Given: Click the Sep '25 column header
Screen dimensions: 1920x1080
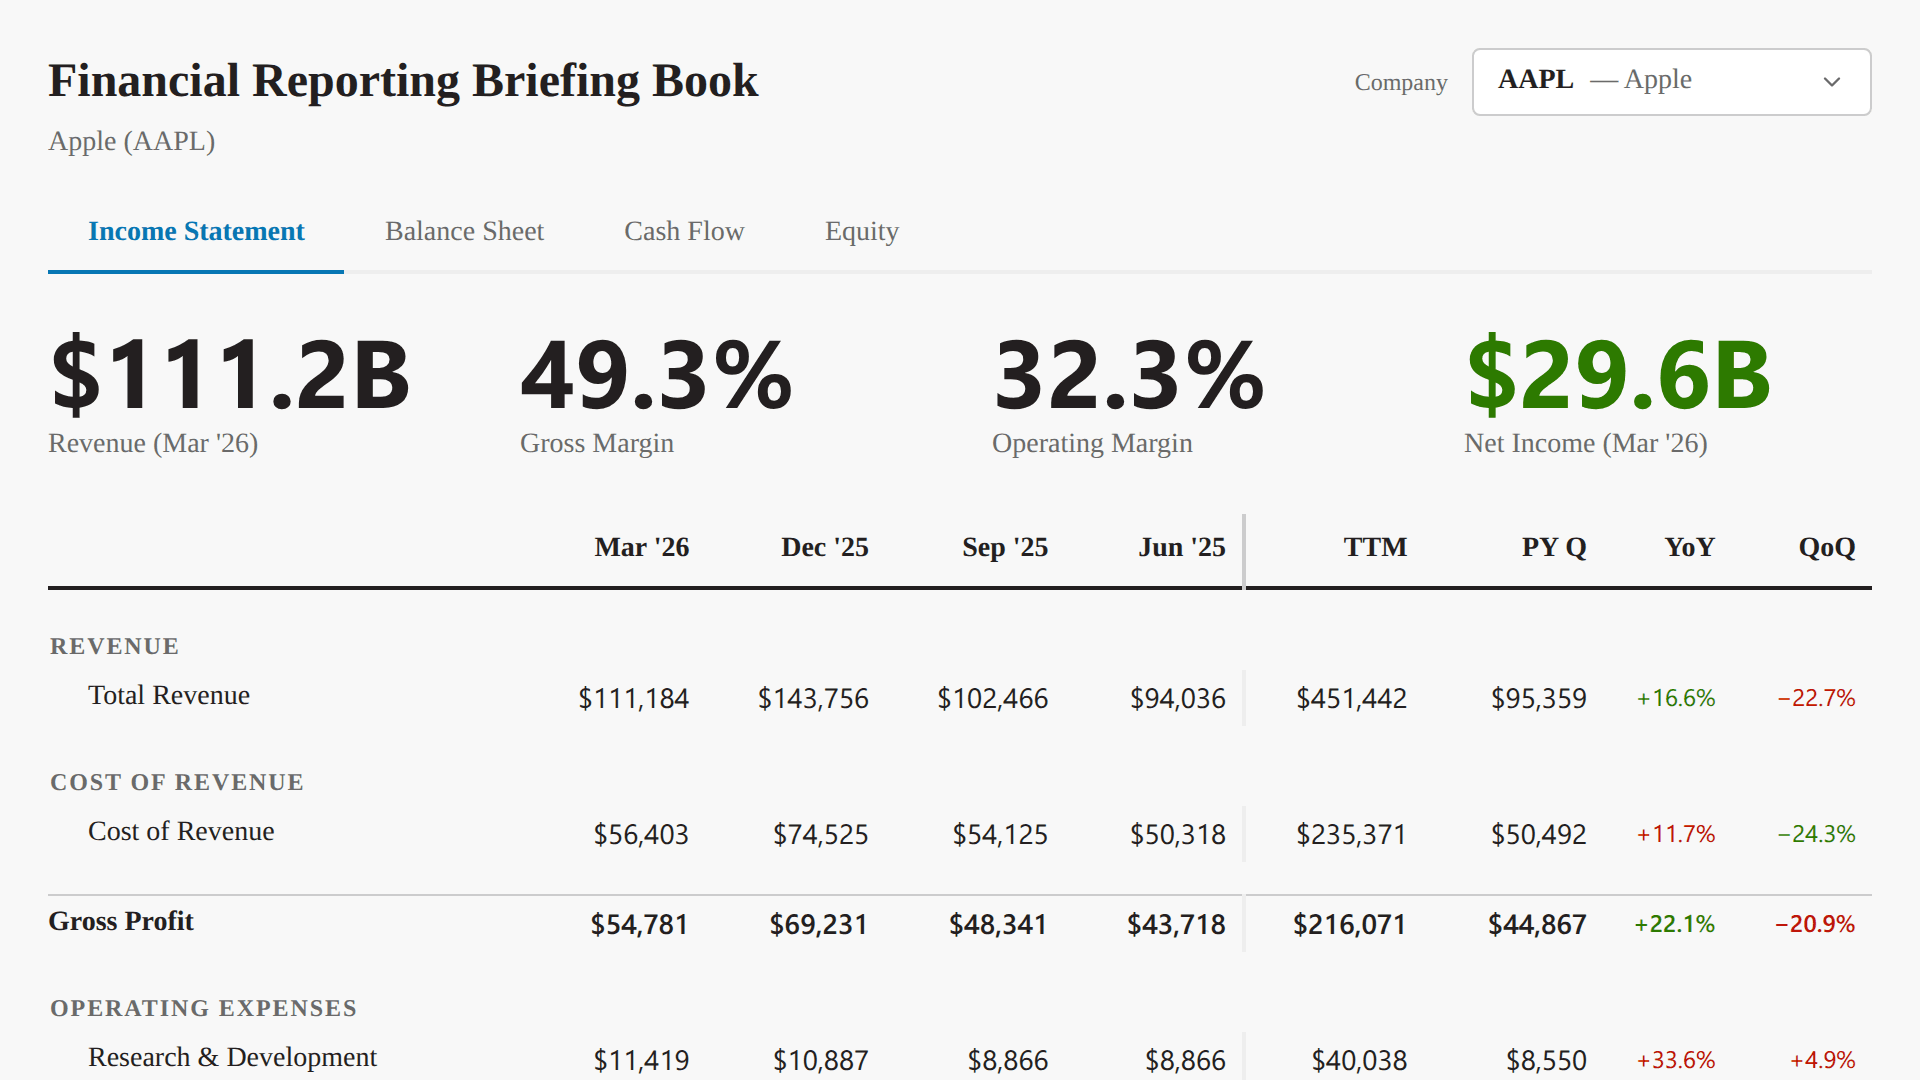Looking at the screenshot, I should [1004, 547].
